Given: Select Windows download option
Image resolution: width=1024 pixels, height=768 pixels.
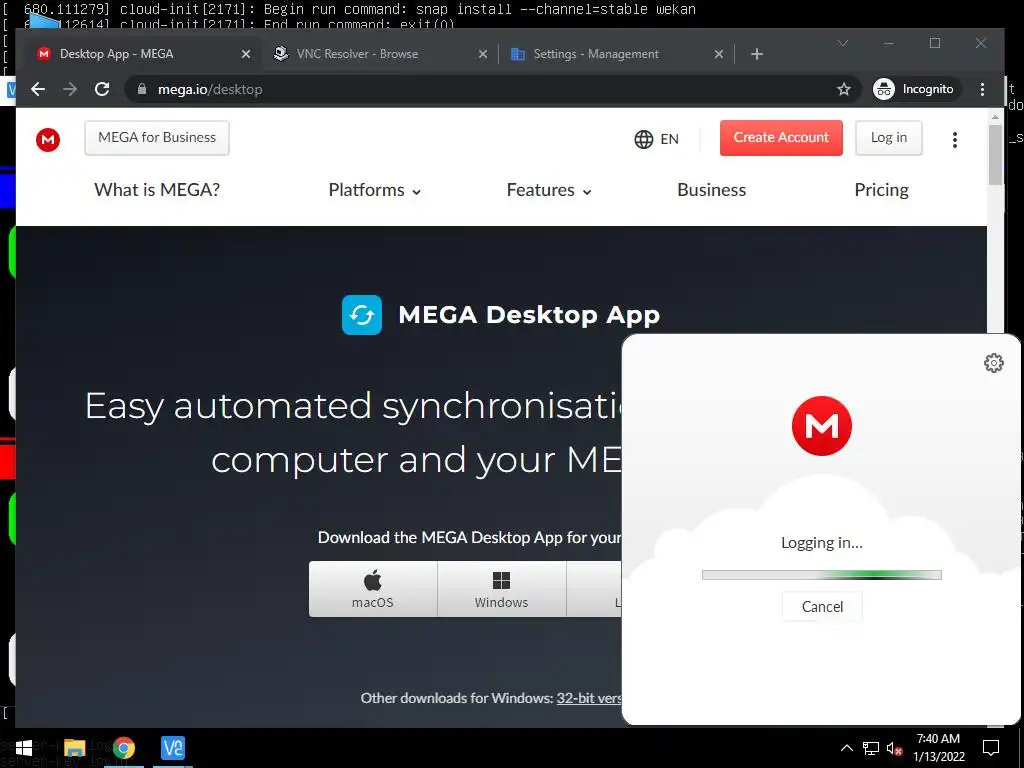Looking at the screenshot, I should (x=501, y=589).
